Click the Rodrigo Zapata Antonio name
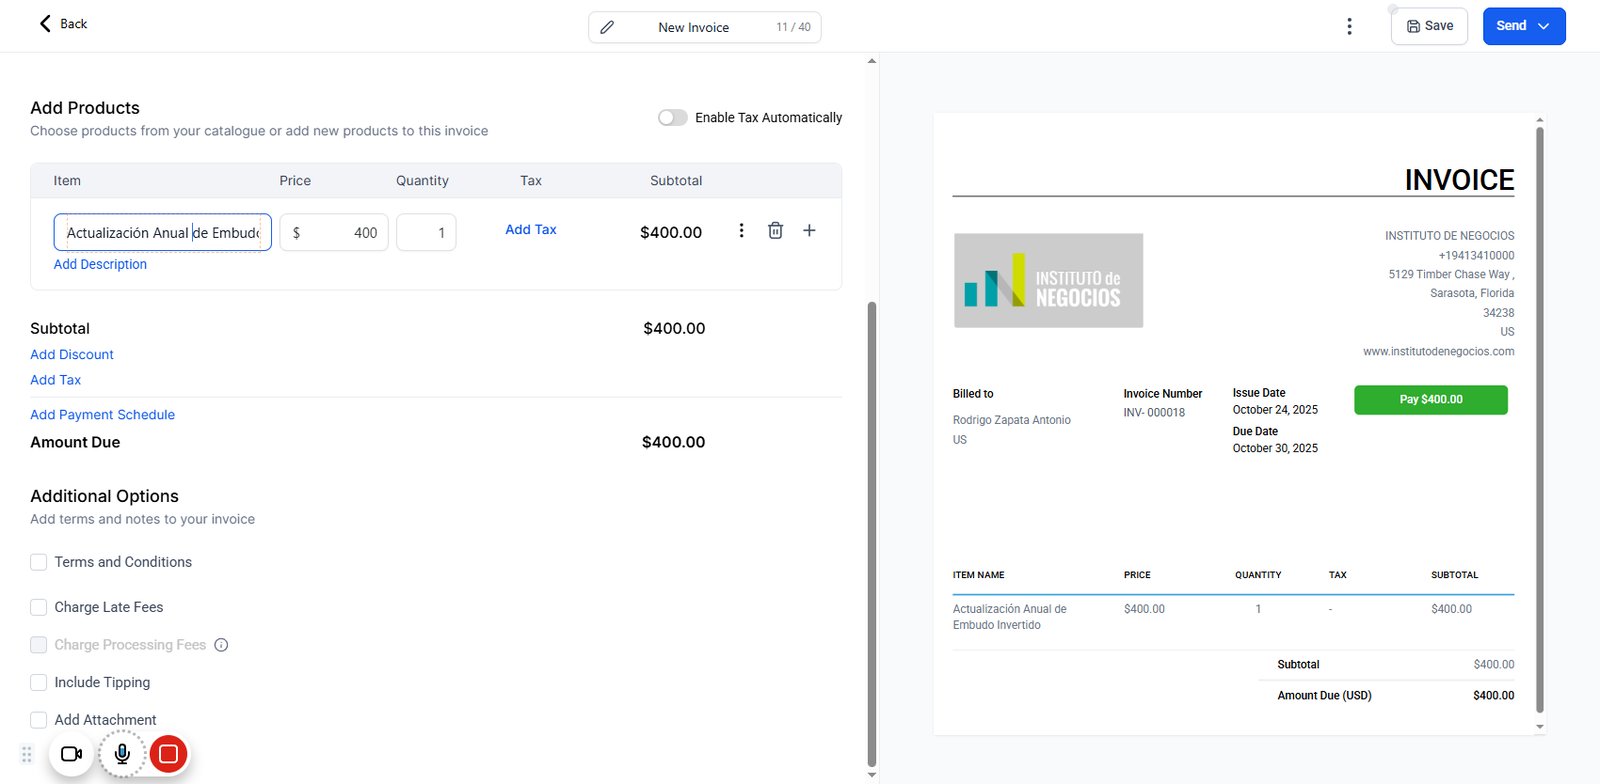 [1012, 420]
